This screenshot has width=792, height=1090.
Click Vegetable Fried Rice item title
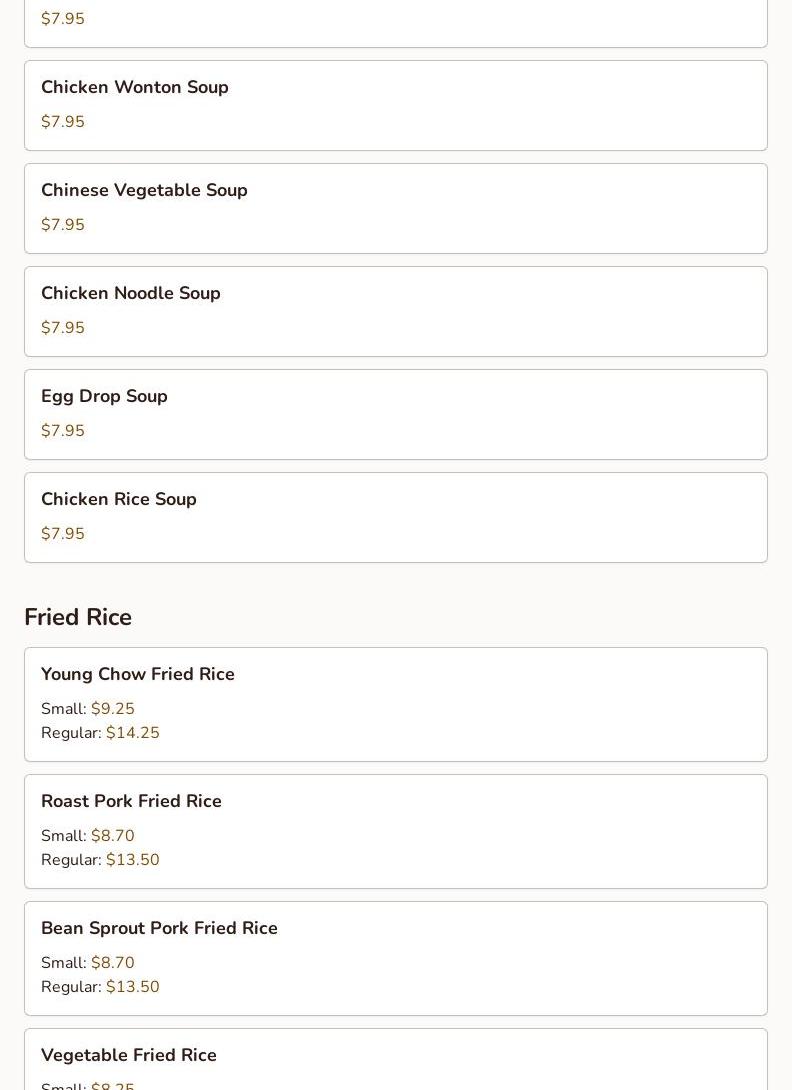[129, 1056]
